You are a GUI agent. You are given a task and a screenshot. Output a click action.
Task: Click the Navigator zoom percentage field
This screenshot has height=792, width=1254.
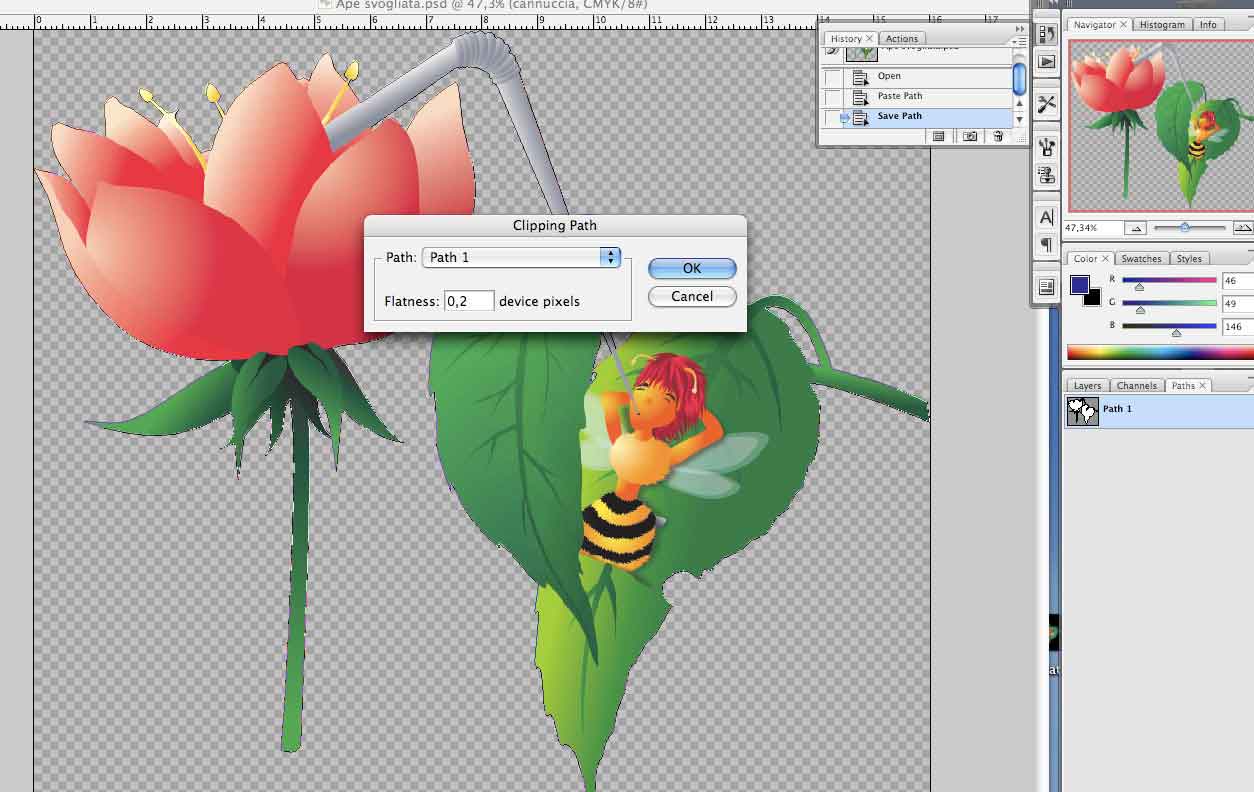[1093, 228]
